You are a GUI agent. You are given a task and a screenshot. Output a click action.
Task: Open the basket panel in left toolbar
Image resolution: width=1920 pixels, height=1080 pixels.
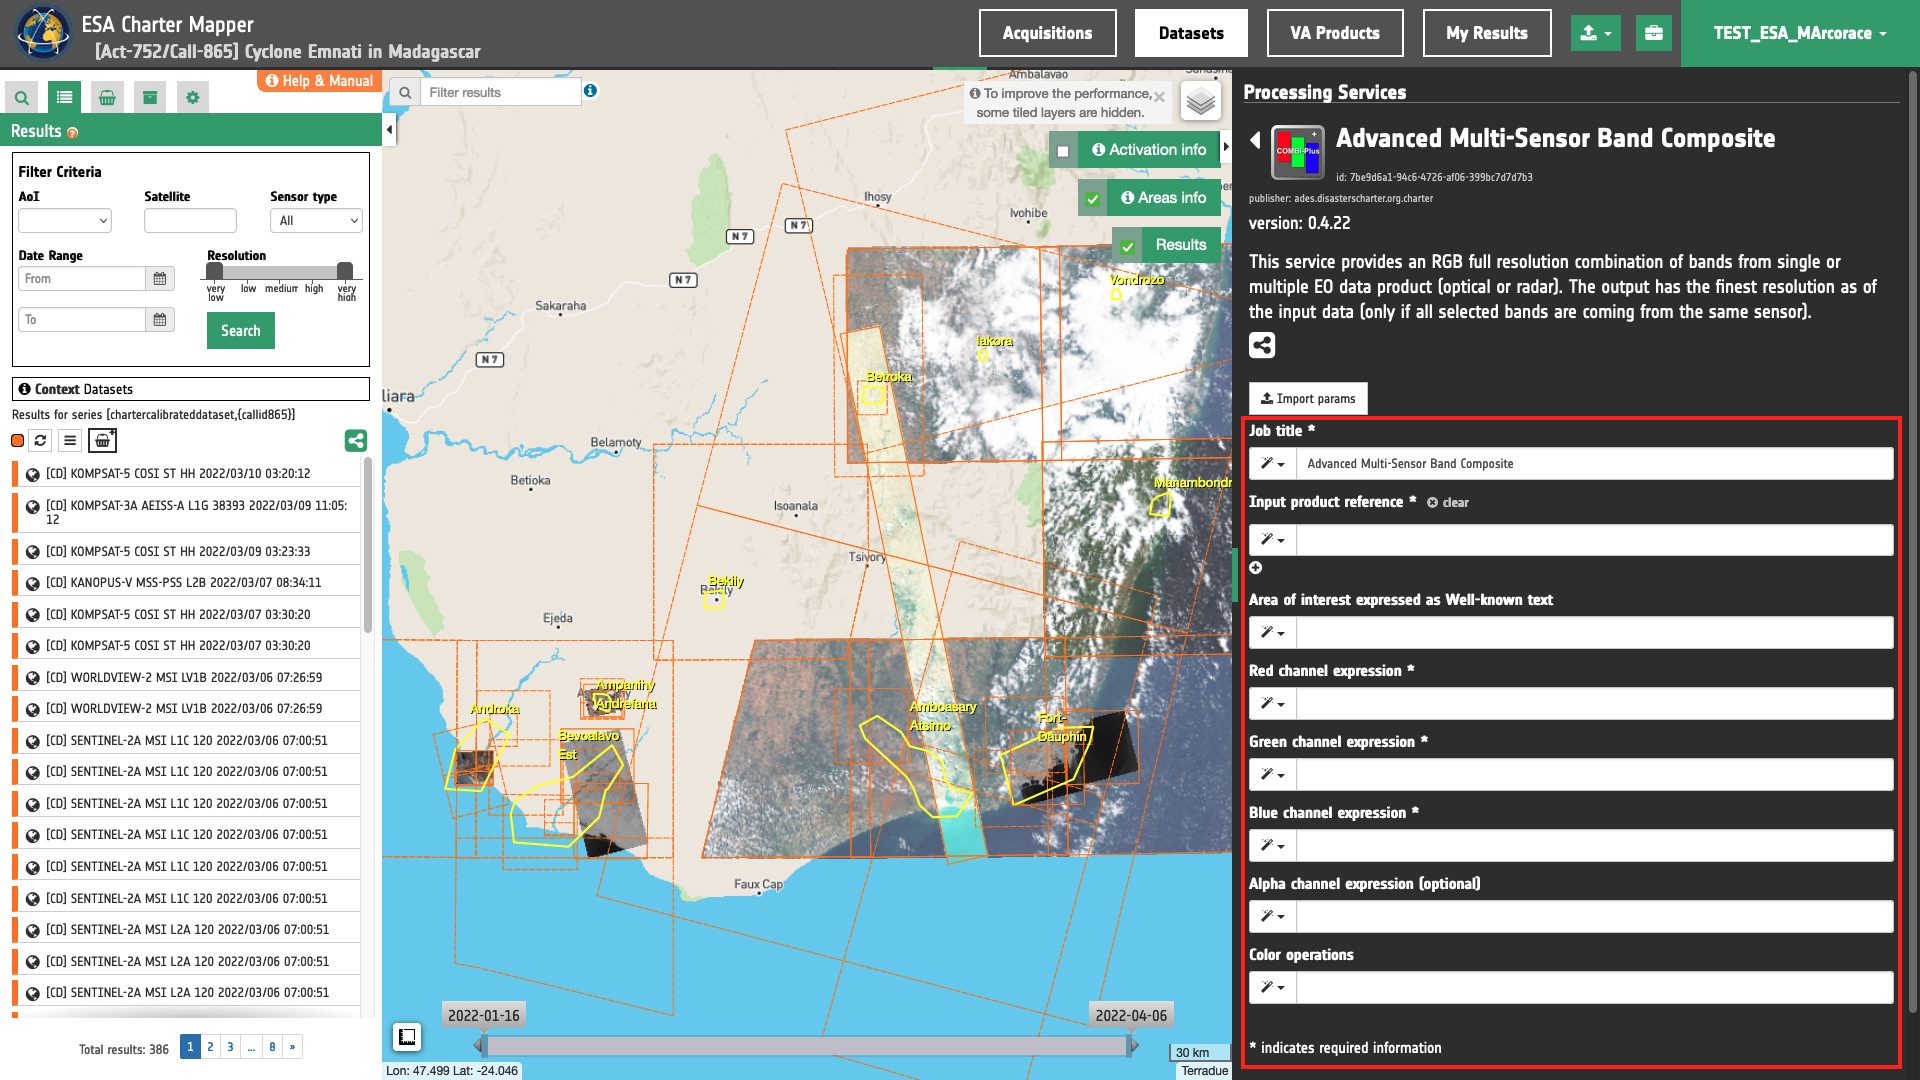point(107,97)
